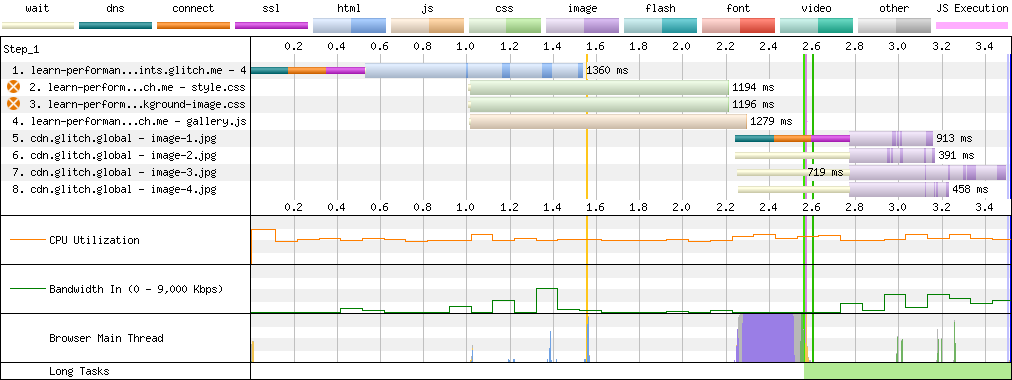Click the 1279 ms timing label
The width and height of the screenshot is (1012, 380).
[x=771, y=121]
